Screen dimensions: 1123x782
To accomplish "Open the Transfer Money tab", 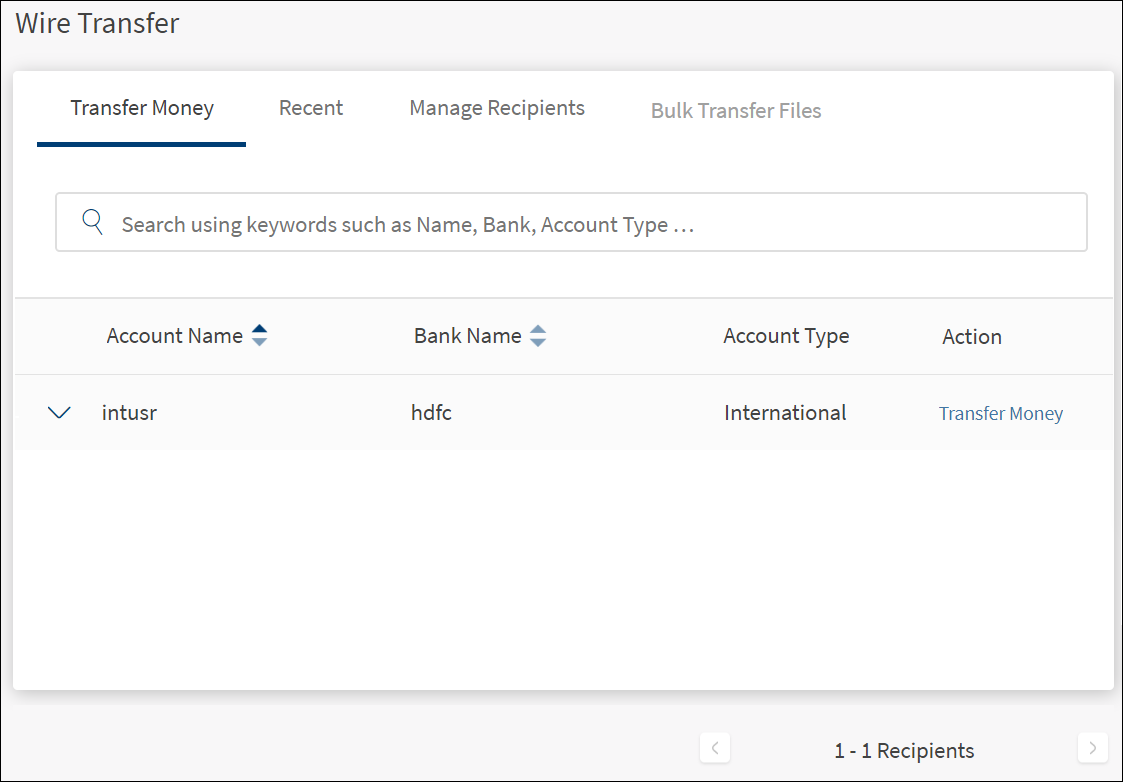I will click(x=142, y=108).
